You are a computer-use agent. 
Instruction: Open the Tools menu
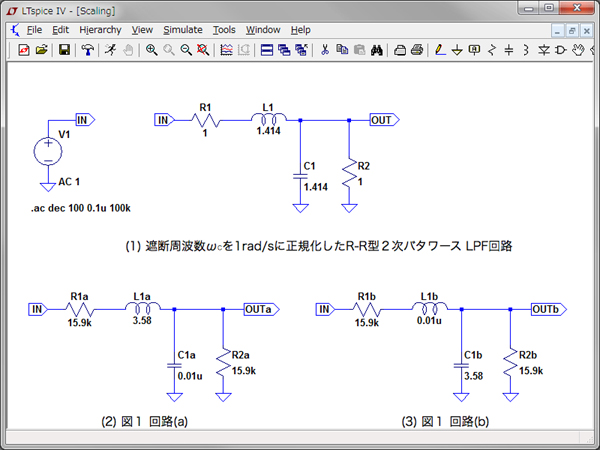(224, 30)
